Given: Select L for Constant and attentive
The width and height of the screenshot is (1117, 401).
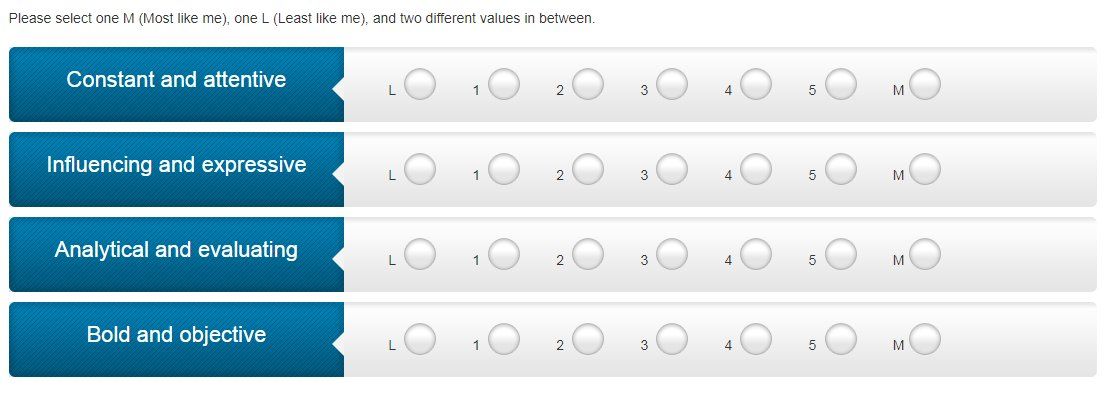Looking at the screenshot, I should click(420, 85).
